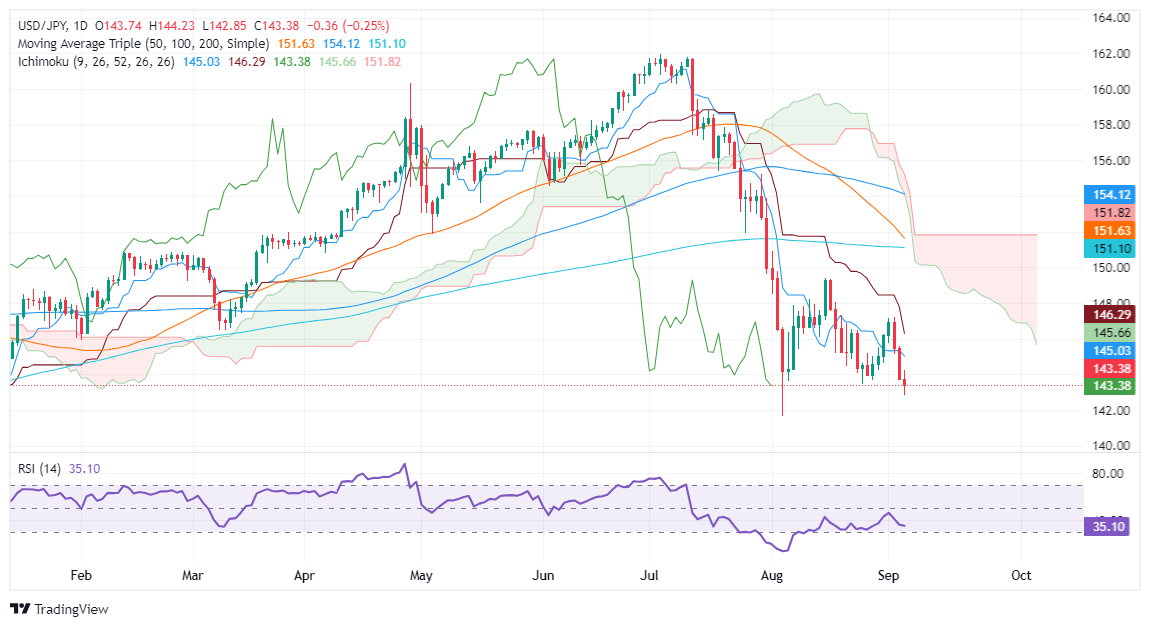Image resolution: width=1150 pixels, height=627 pixels.
Task: Click the RSI (14) indicator label
Action: [x=40, y=469]
